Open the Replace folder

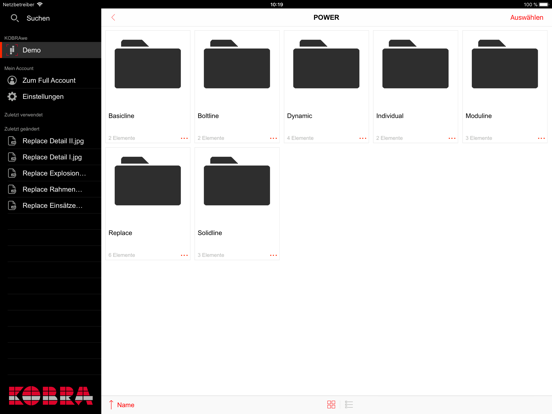click(x=148, y=204)
